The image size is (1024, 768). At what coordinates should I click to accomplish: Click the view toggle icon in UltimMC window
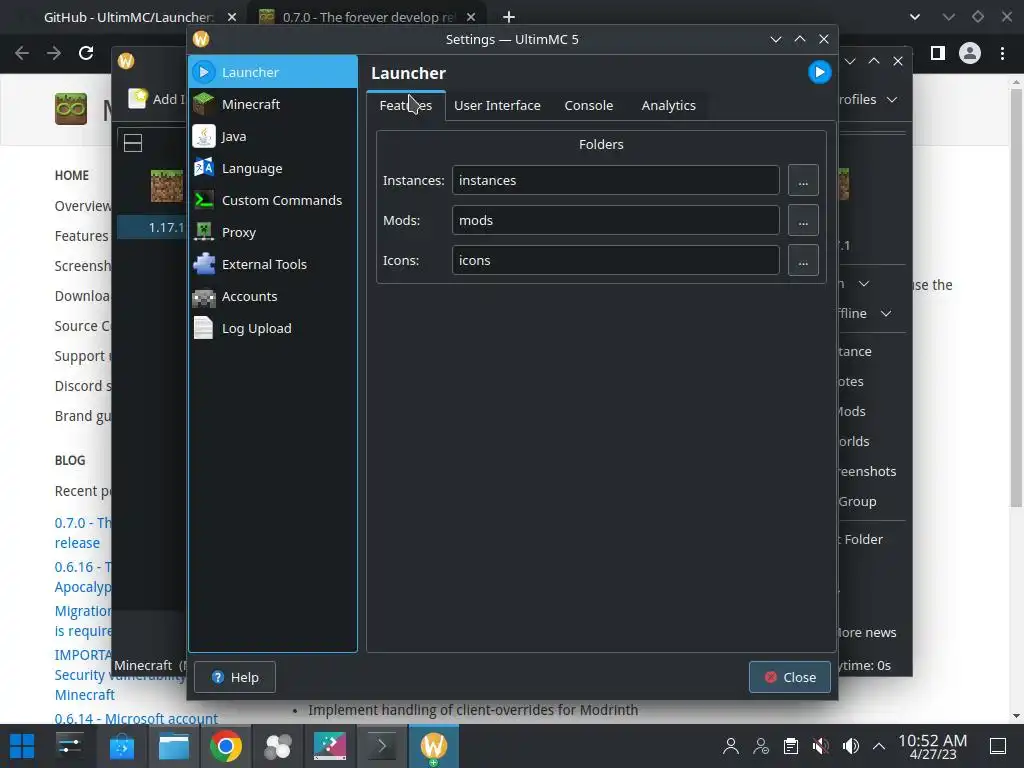pos(133,143)
